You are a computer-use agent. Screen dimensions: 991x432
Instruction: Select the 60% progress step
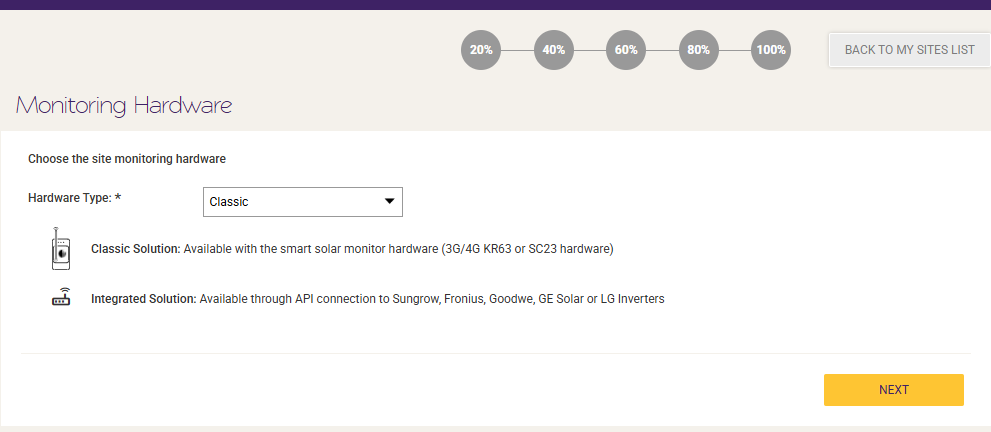(x=626, y=49)
